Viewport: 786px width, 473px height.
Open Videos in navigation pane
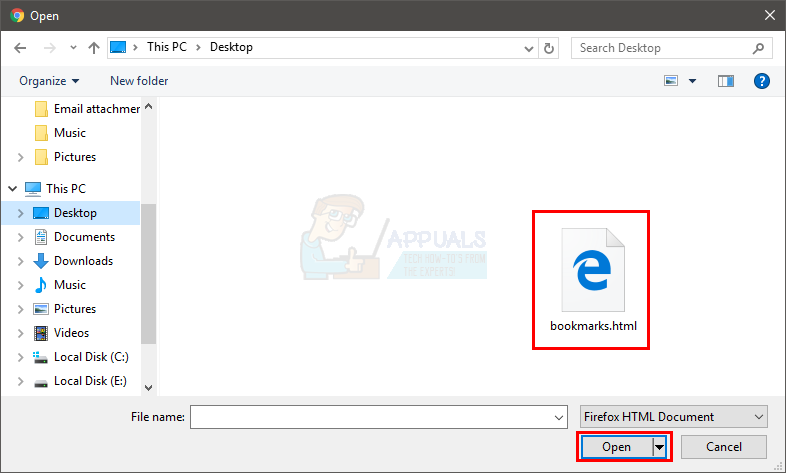[62, 333]
